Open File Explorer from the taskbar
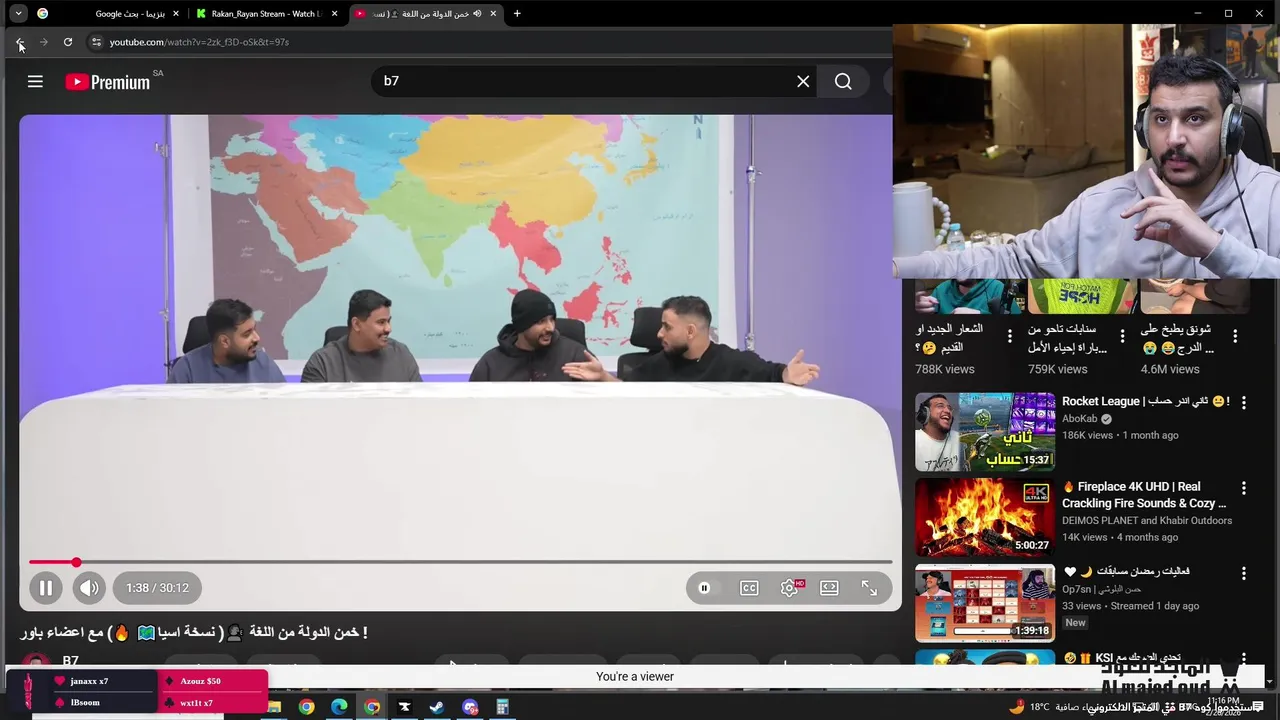The height and width of the screenshot is (720, 1280). 274,707
